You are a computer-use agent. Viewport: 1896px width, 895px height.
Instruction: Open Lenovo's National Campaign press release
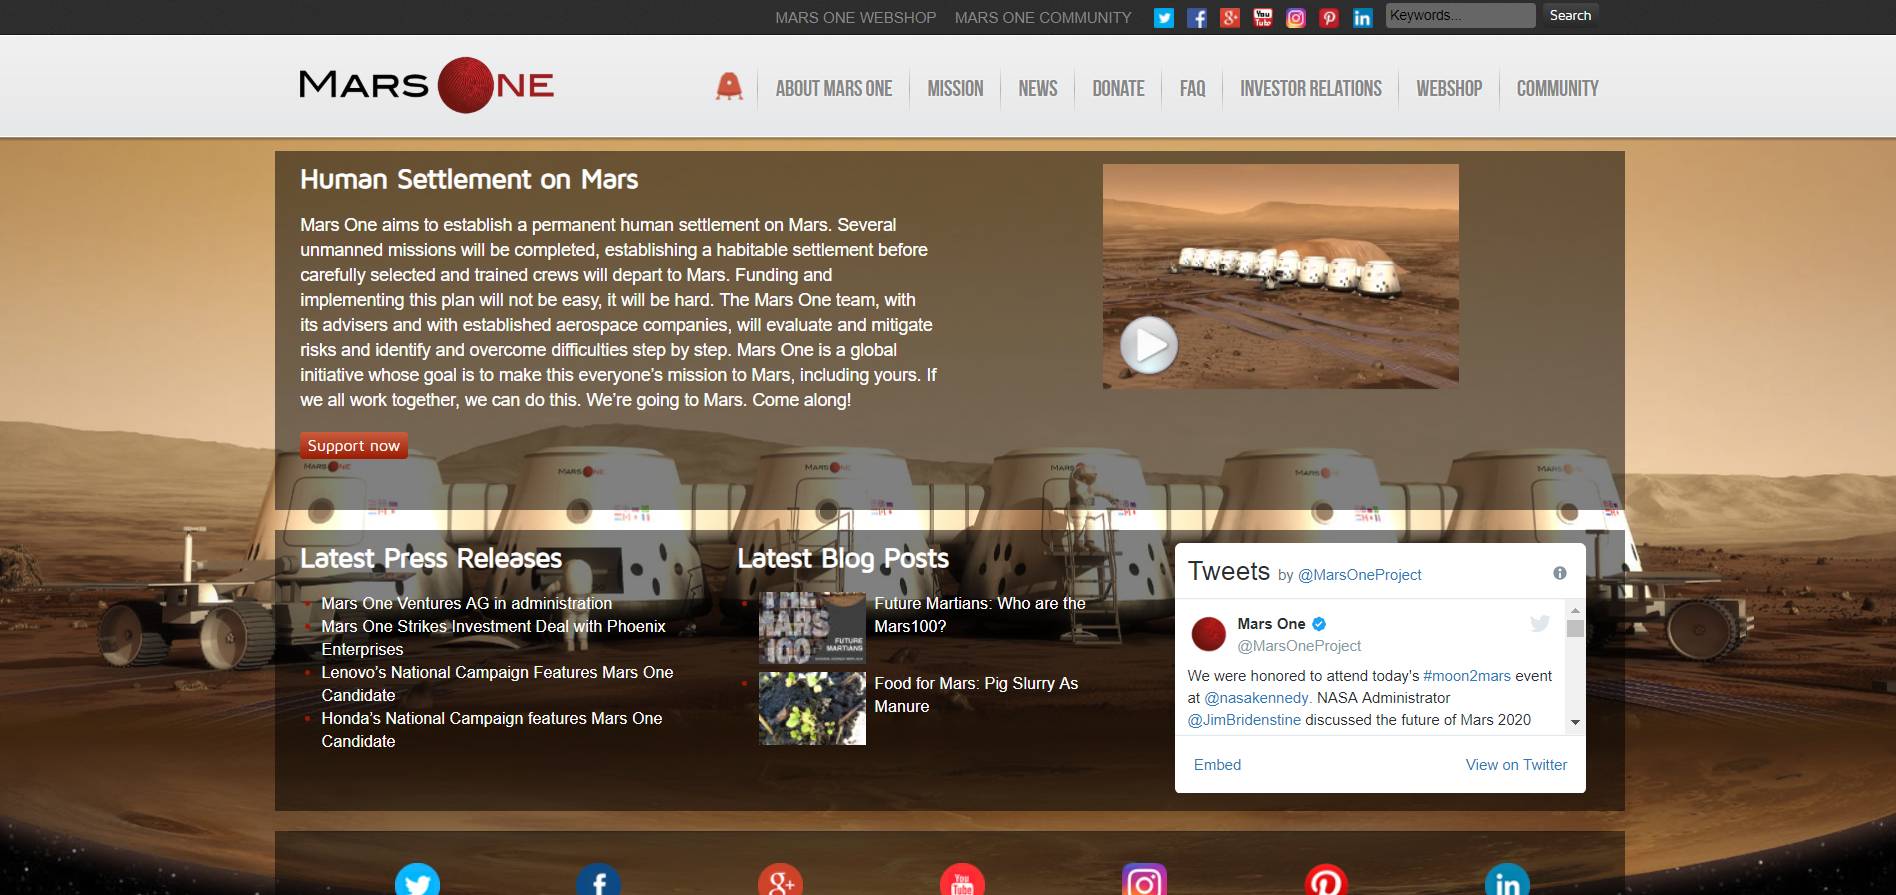click(497, 683)
